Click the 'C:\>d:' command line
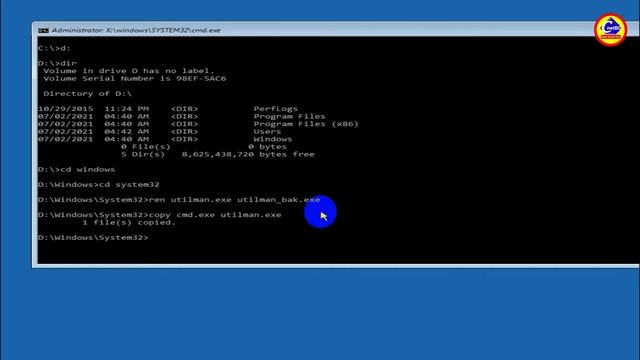Screen dimensions: 640x360 click(54, 48)
